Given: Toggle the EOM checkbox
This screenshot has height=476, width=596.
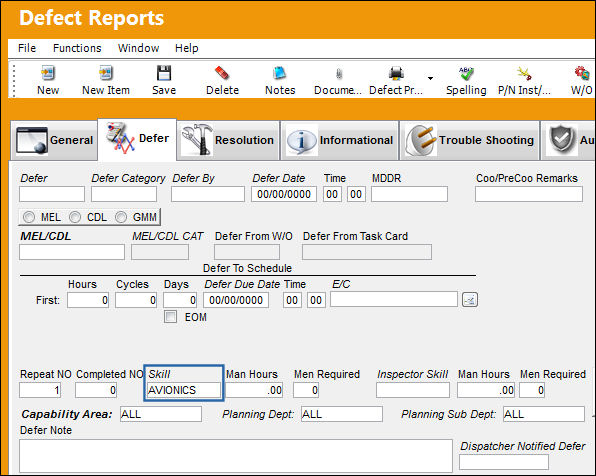Looking at the screenshot, I should point(170,317).
